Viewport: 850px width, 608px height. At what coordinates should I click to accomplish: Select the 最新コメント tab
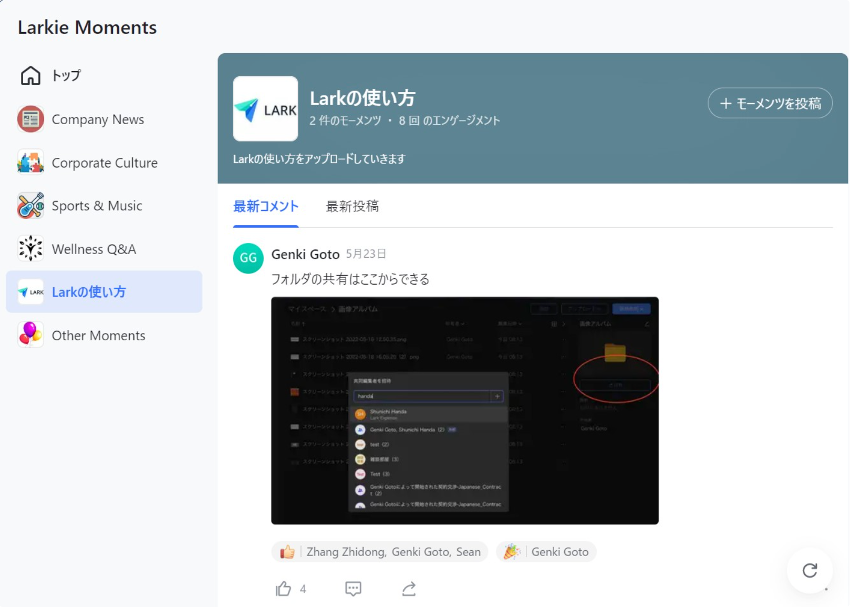266,207
